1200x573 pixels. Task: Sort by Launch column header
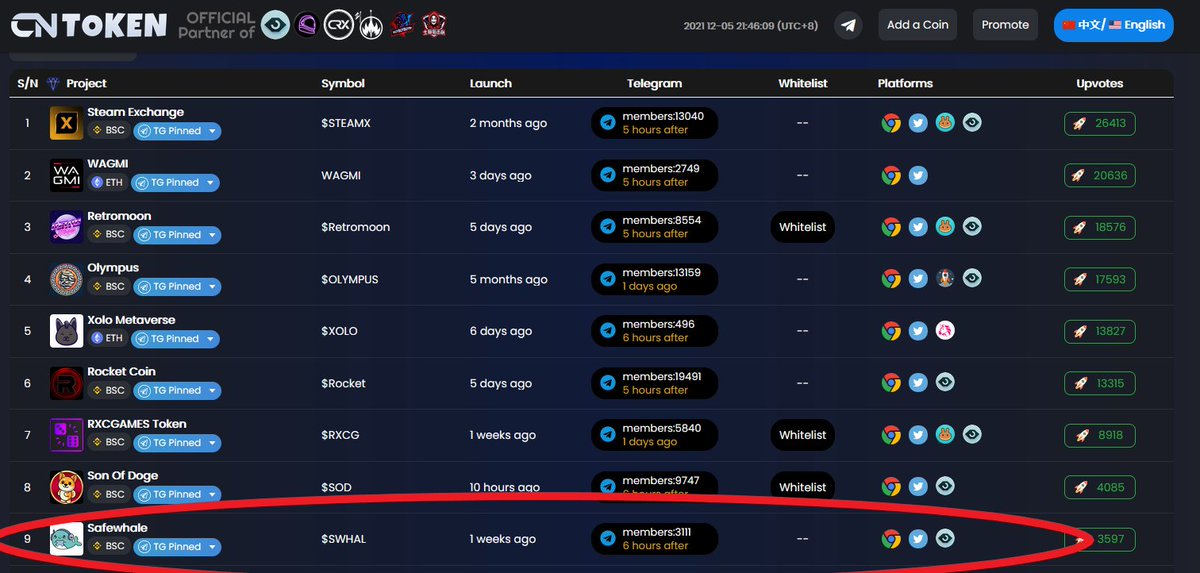[490, 83]
